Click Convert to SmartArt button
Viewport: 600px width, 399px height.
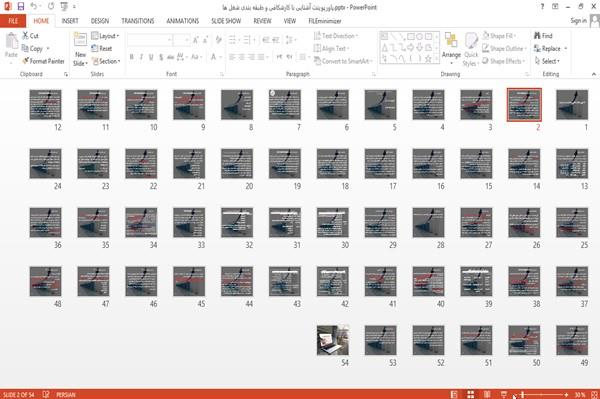click(343, 61)
